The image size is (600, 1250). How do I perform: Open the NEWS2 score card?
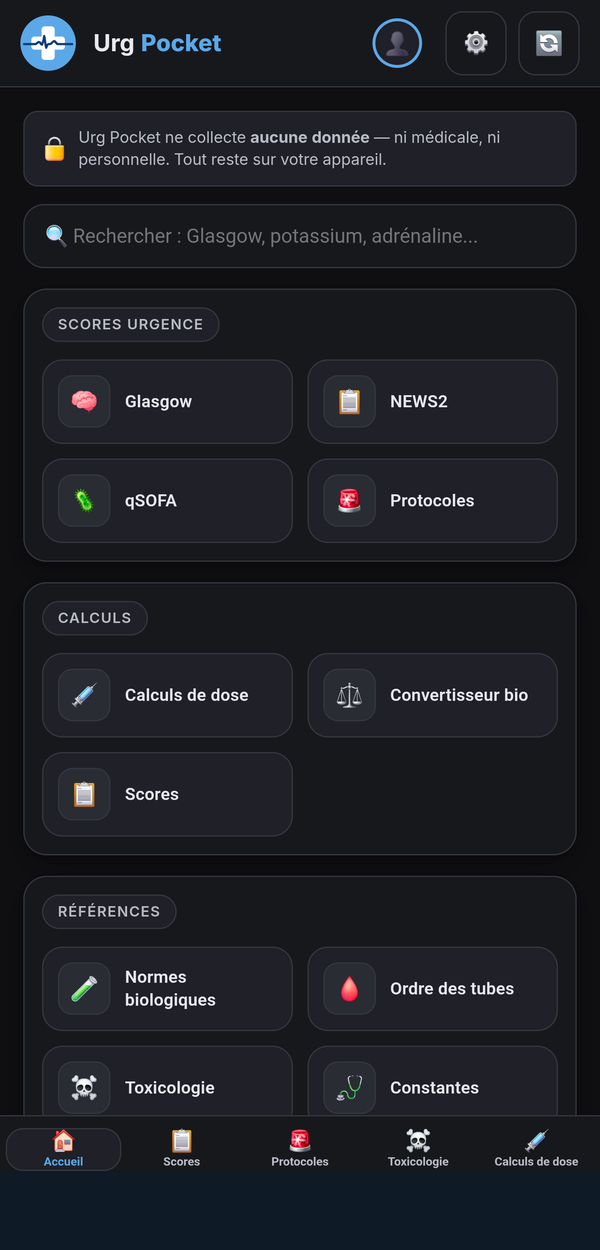432,402
